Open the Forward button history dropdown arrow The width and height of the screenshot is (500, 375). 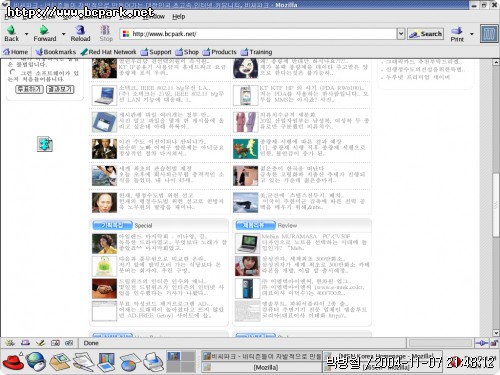point(63,34)
